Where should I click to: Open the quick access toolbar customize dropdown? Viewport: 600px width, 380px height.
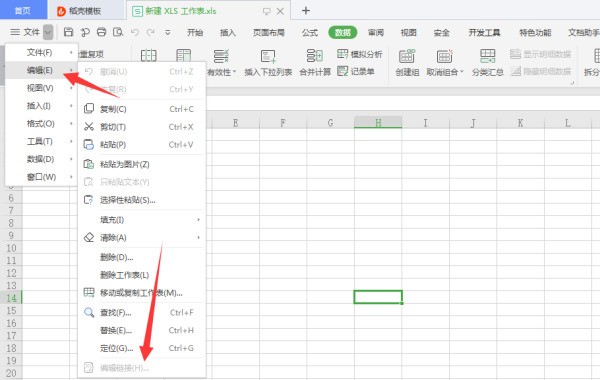coord(168,33)
